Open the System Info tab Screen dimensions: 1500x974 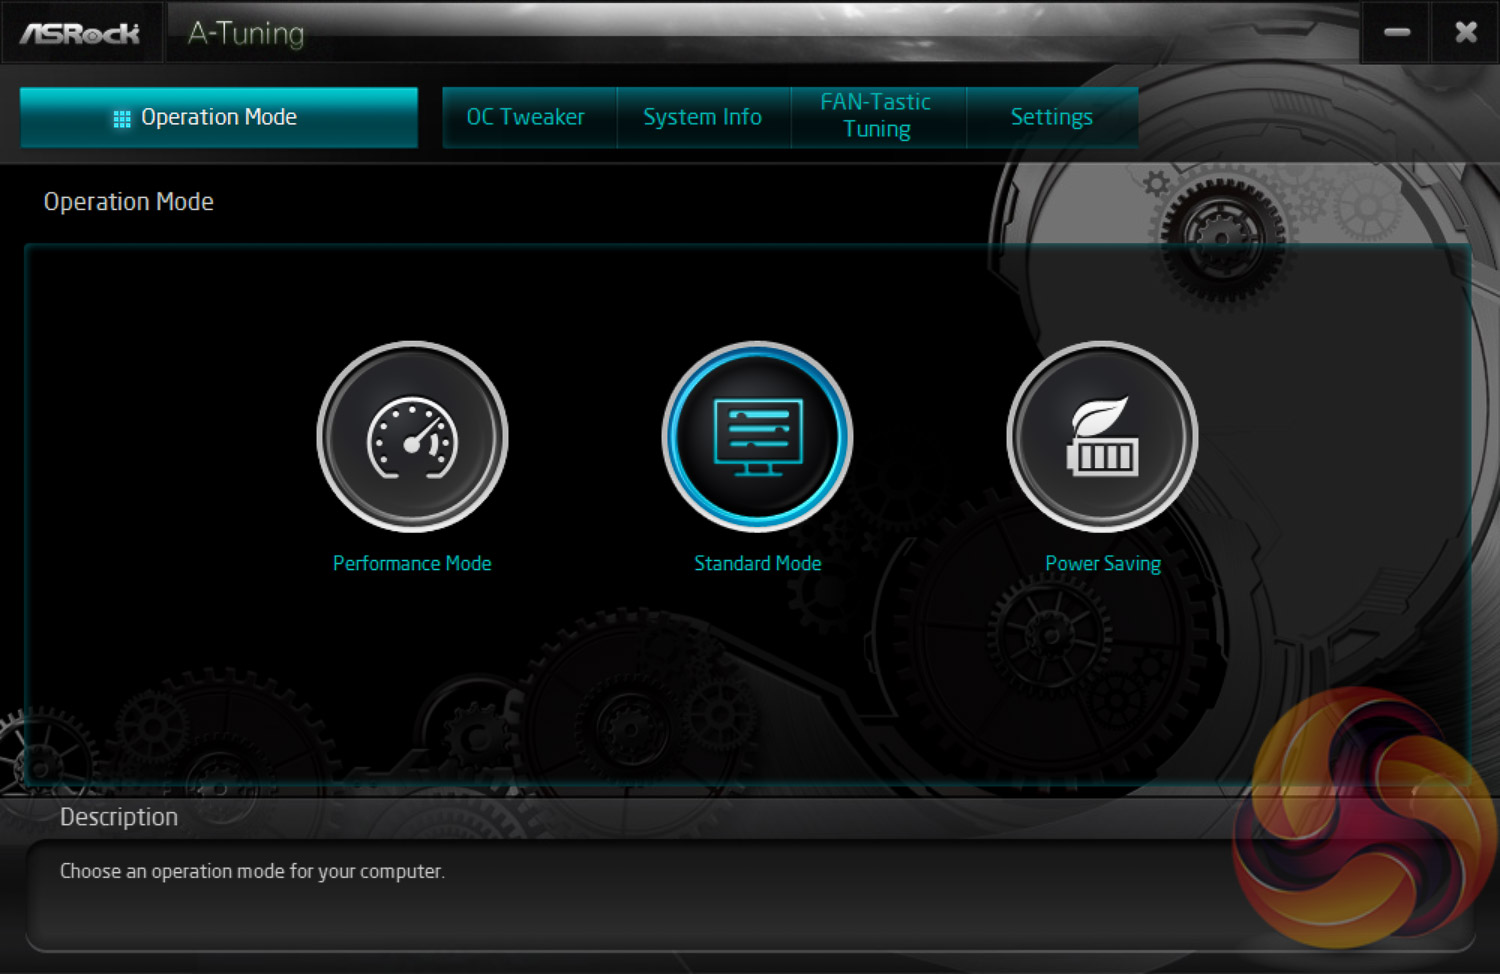point(703,117)
